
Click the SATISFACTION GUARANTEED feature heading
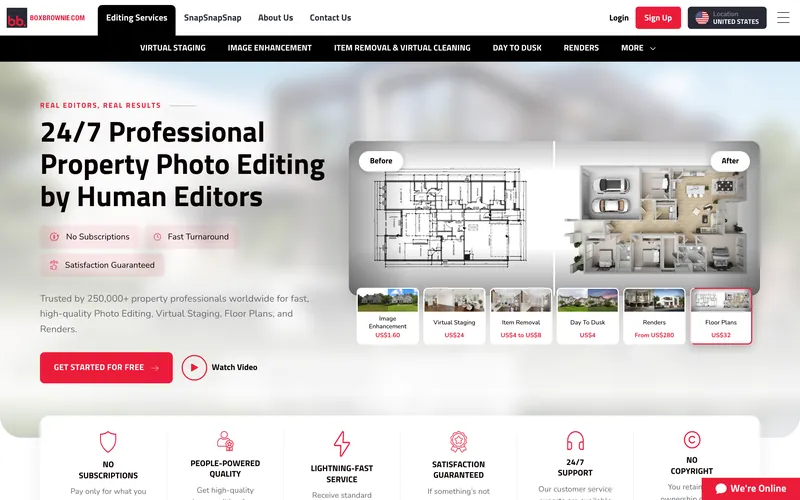[458, 469]
